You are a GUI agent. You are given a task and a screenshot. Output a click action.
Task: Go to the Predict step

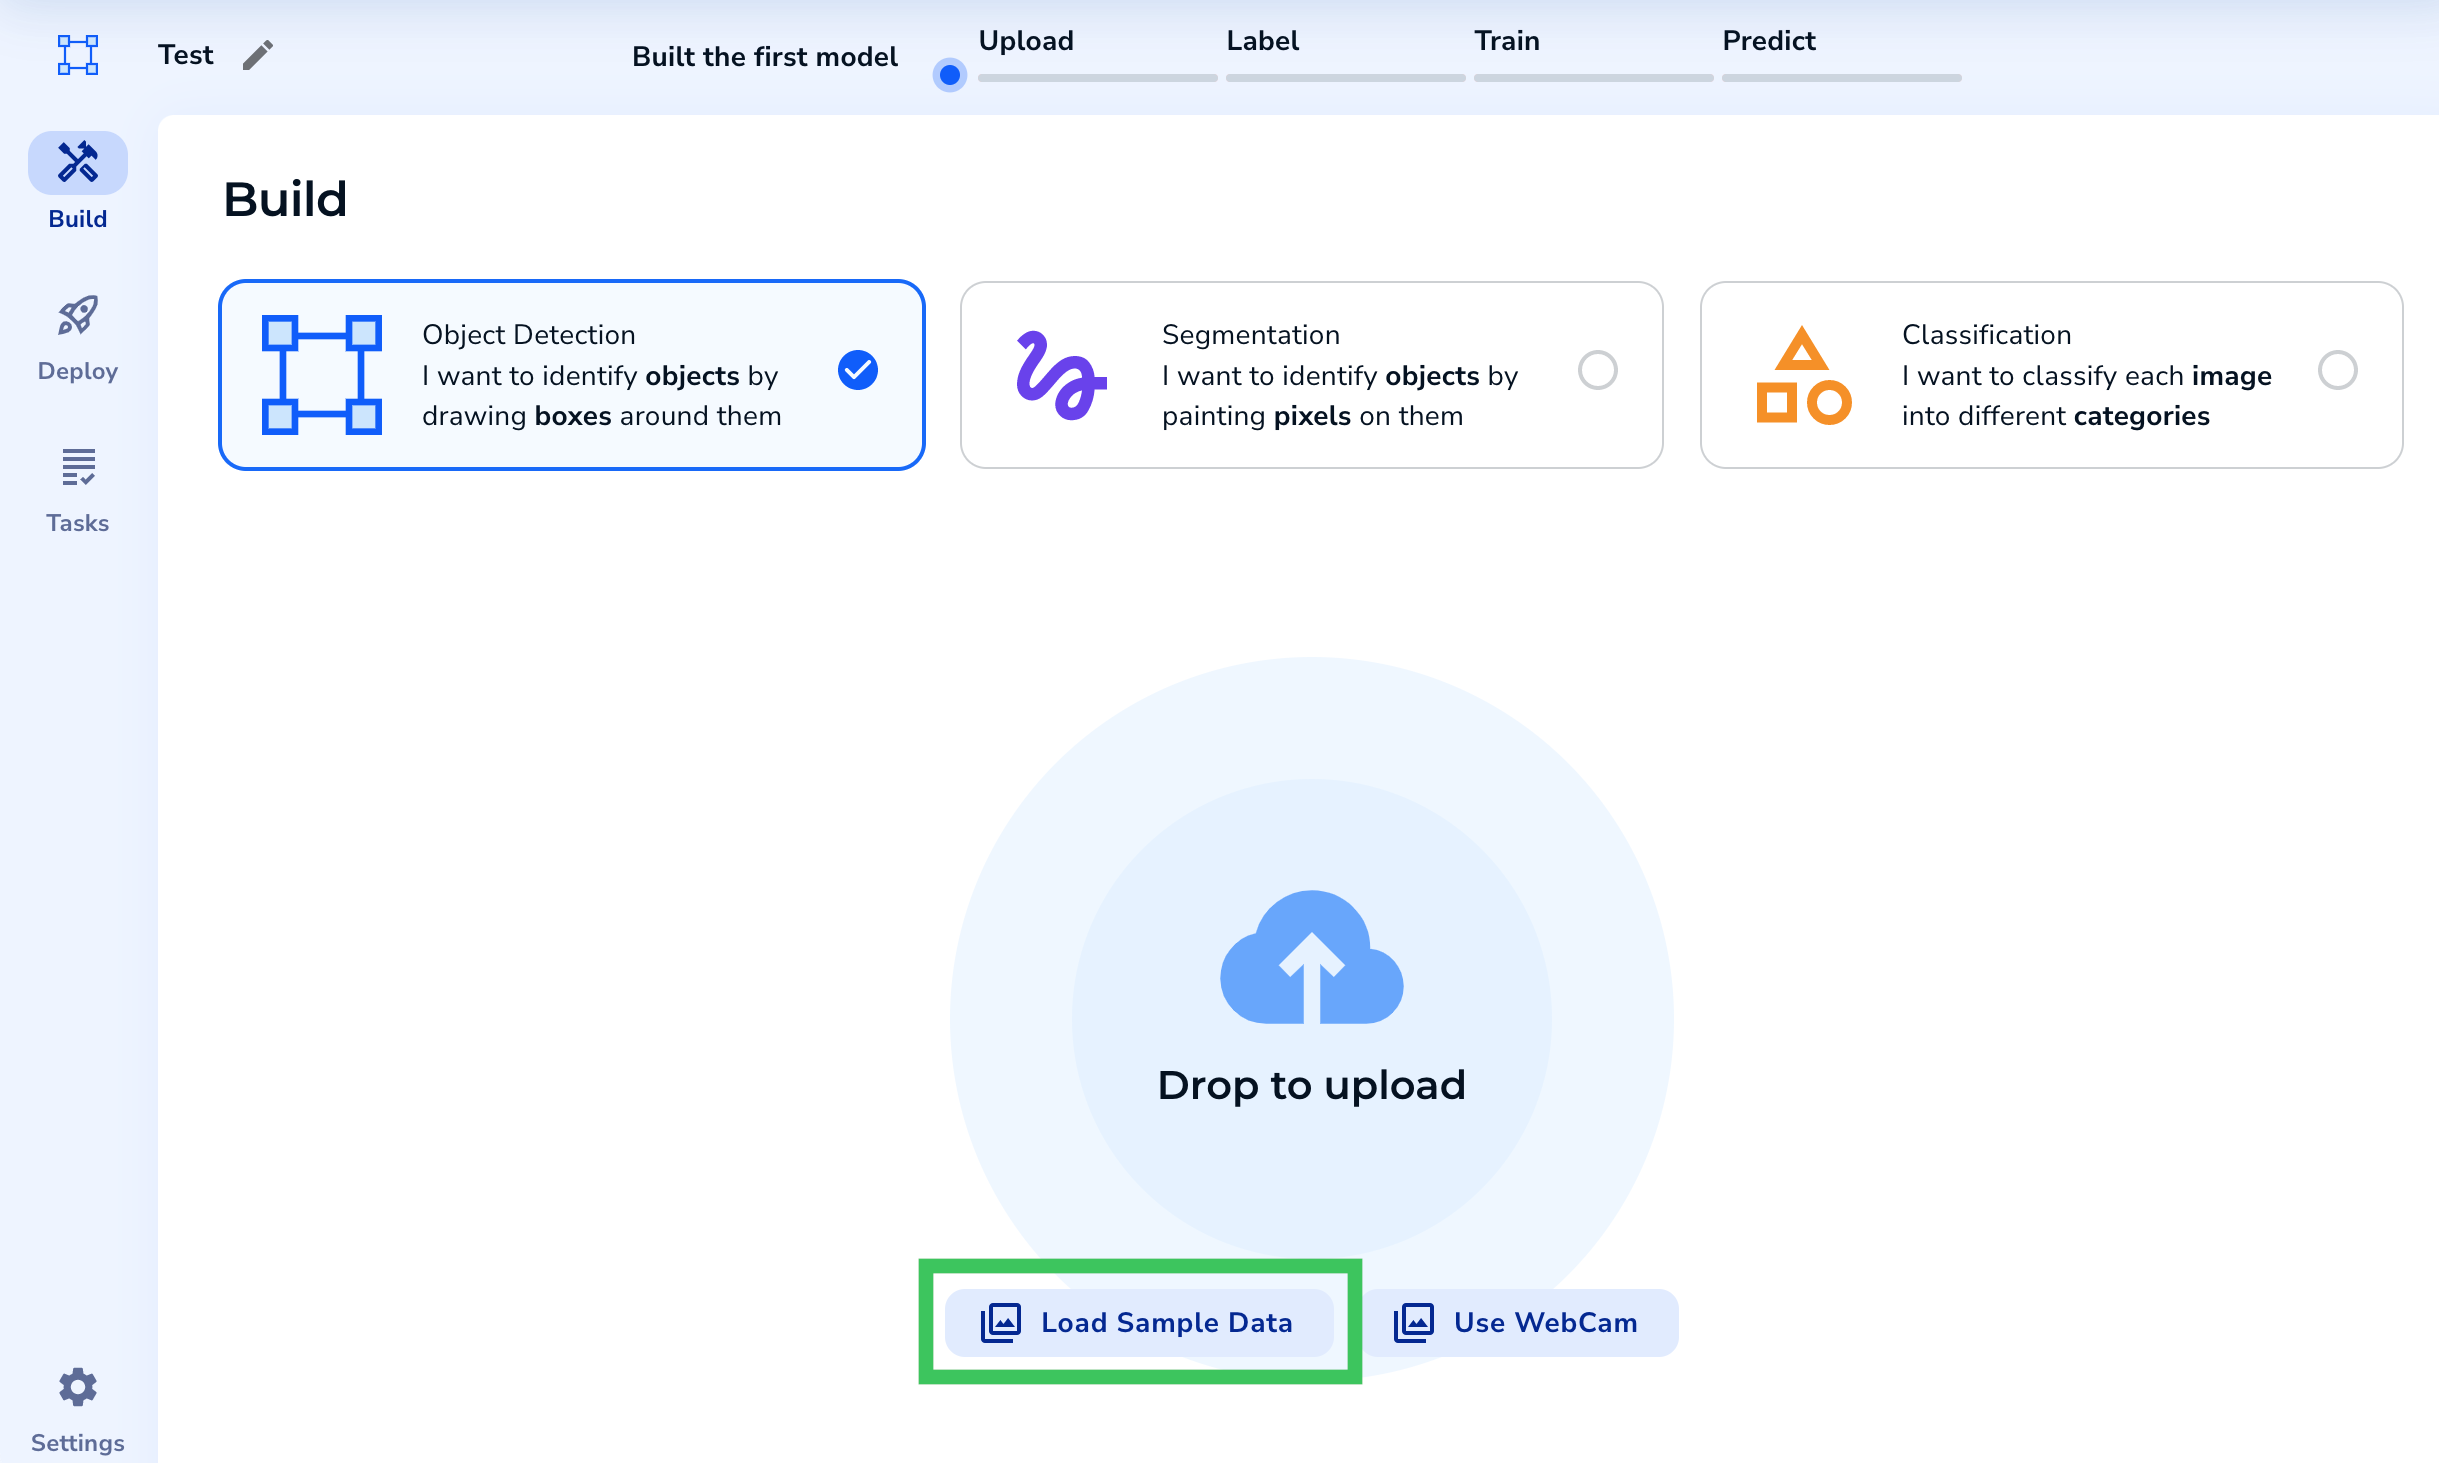point(1768,41)
